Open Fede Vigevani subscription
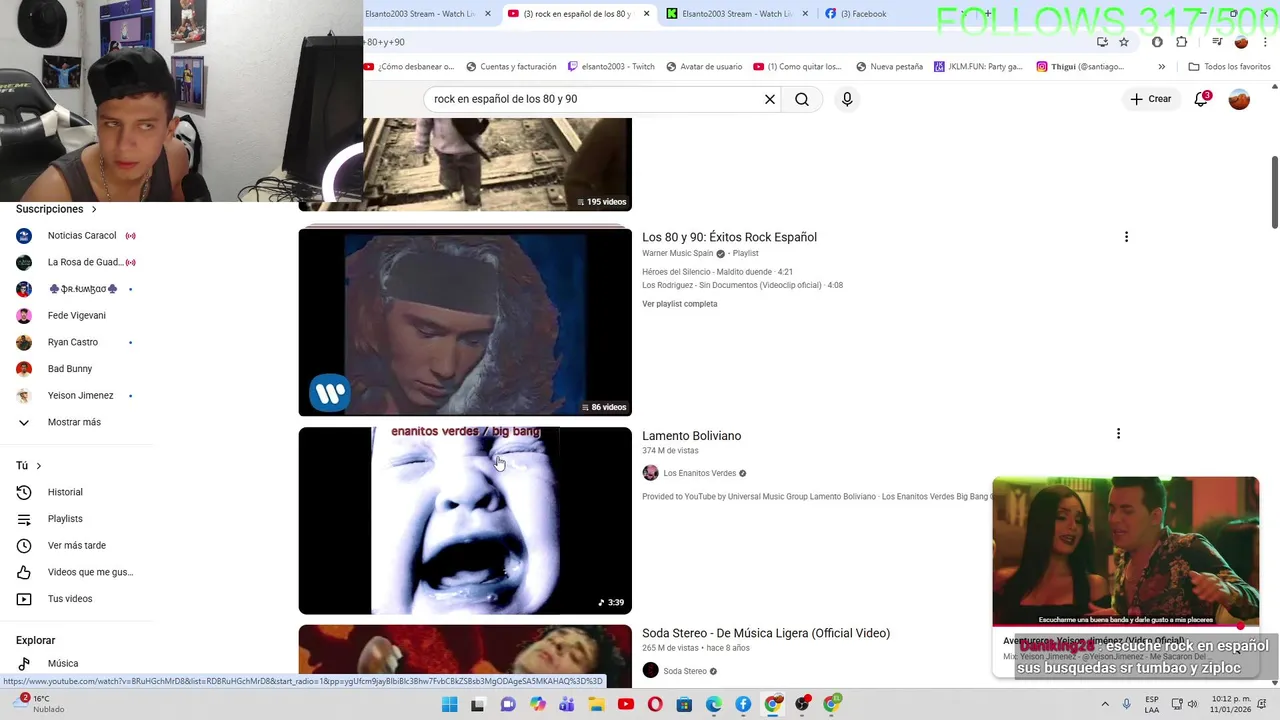This screenshot has height=720, width=1280. pyautogui.click(x=76, y=316)
